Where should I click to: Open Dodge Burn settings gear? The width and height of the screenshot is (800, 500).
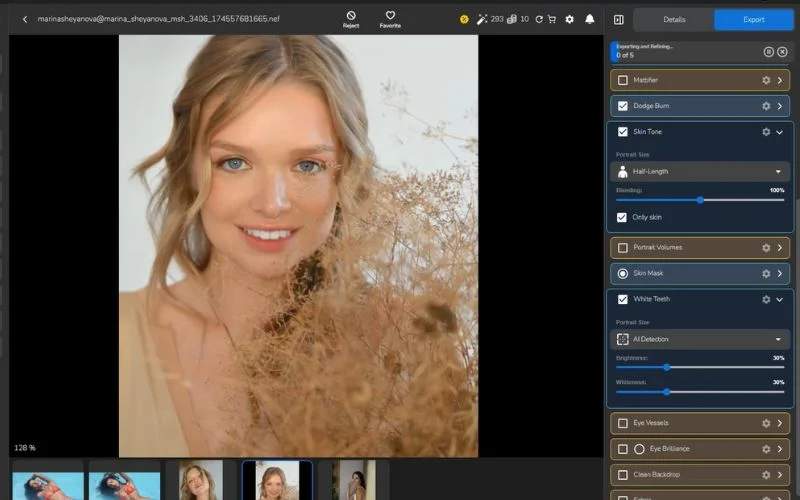[766, 106]
